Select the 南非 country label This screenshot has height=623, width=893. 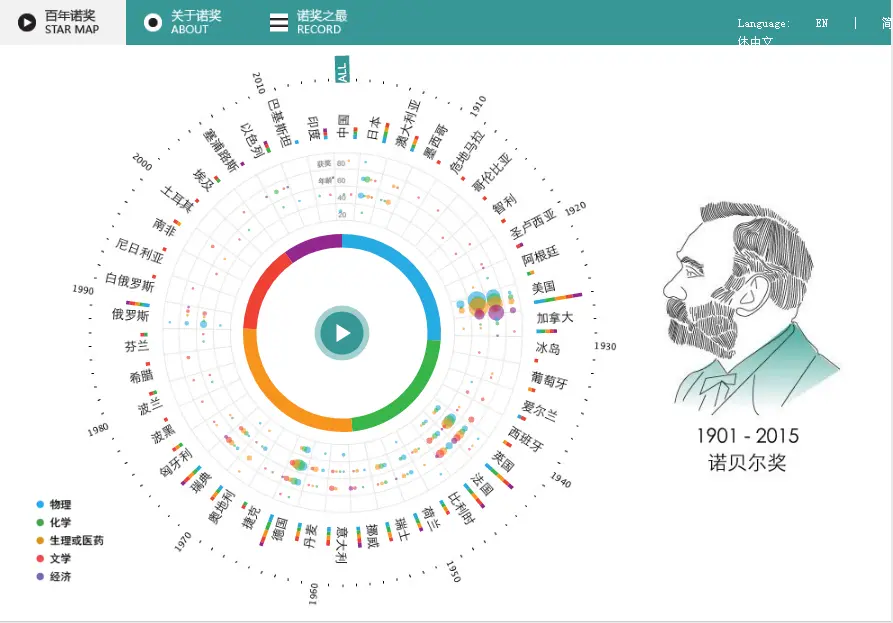(163, 226)
